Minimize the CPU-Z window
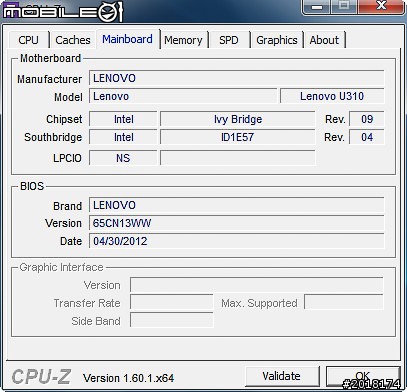The height and width of the screenshot is (392, 407). coord(317,7)
